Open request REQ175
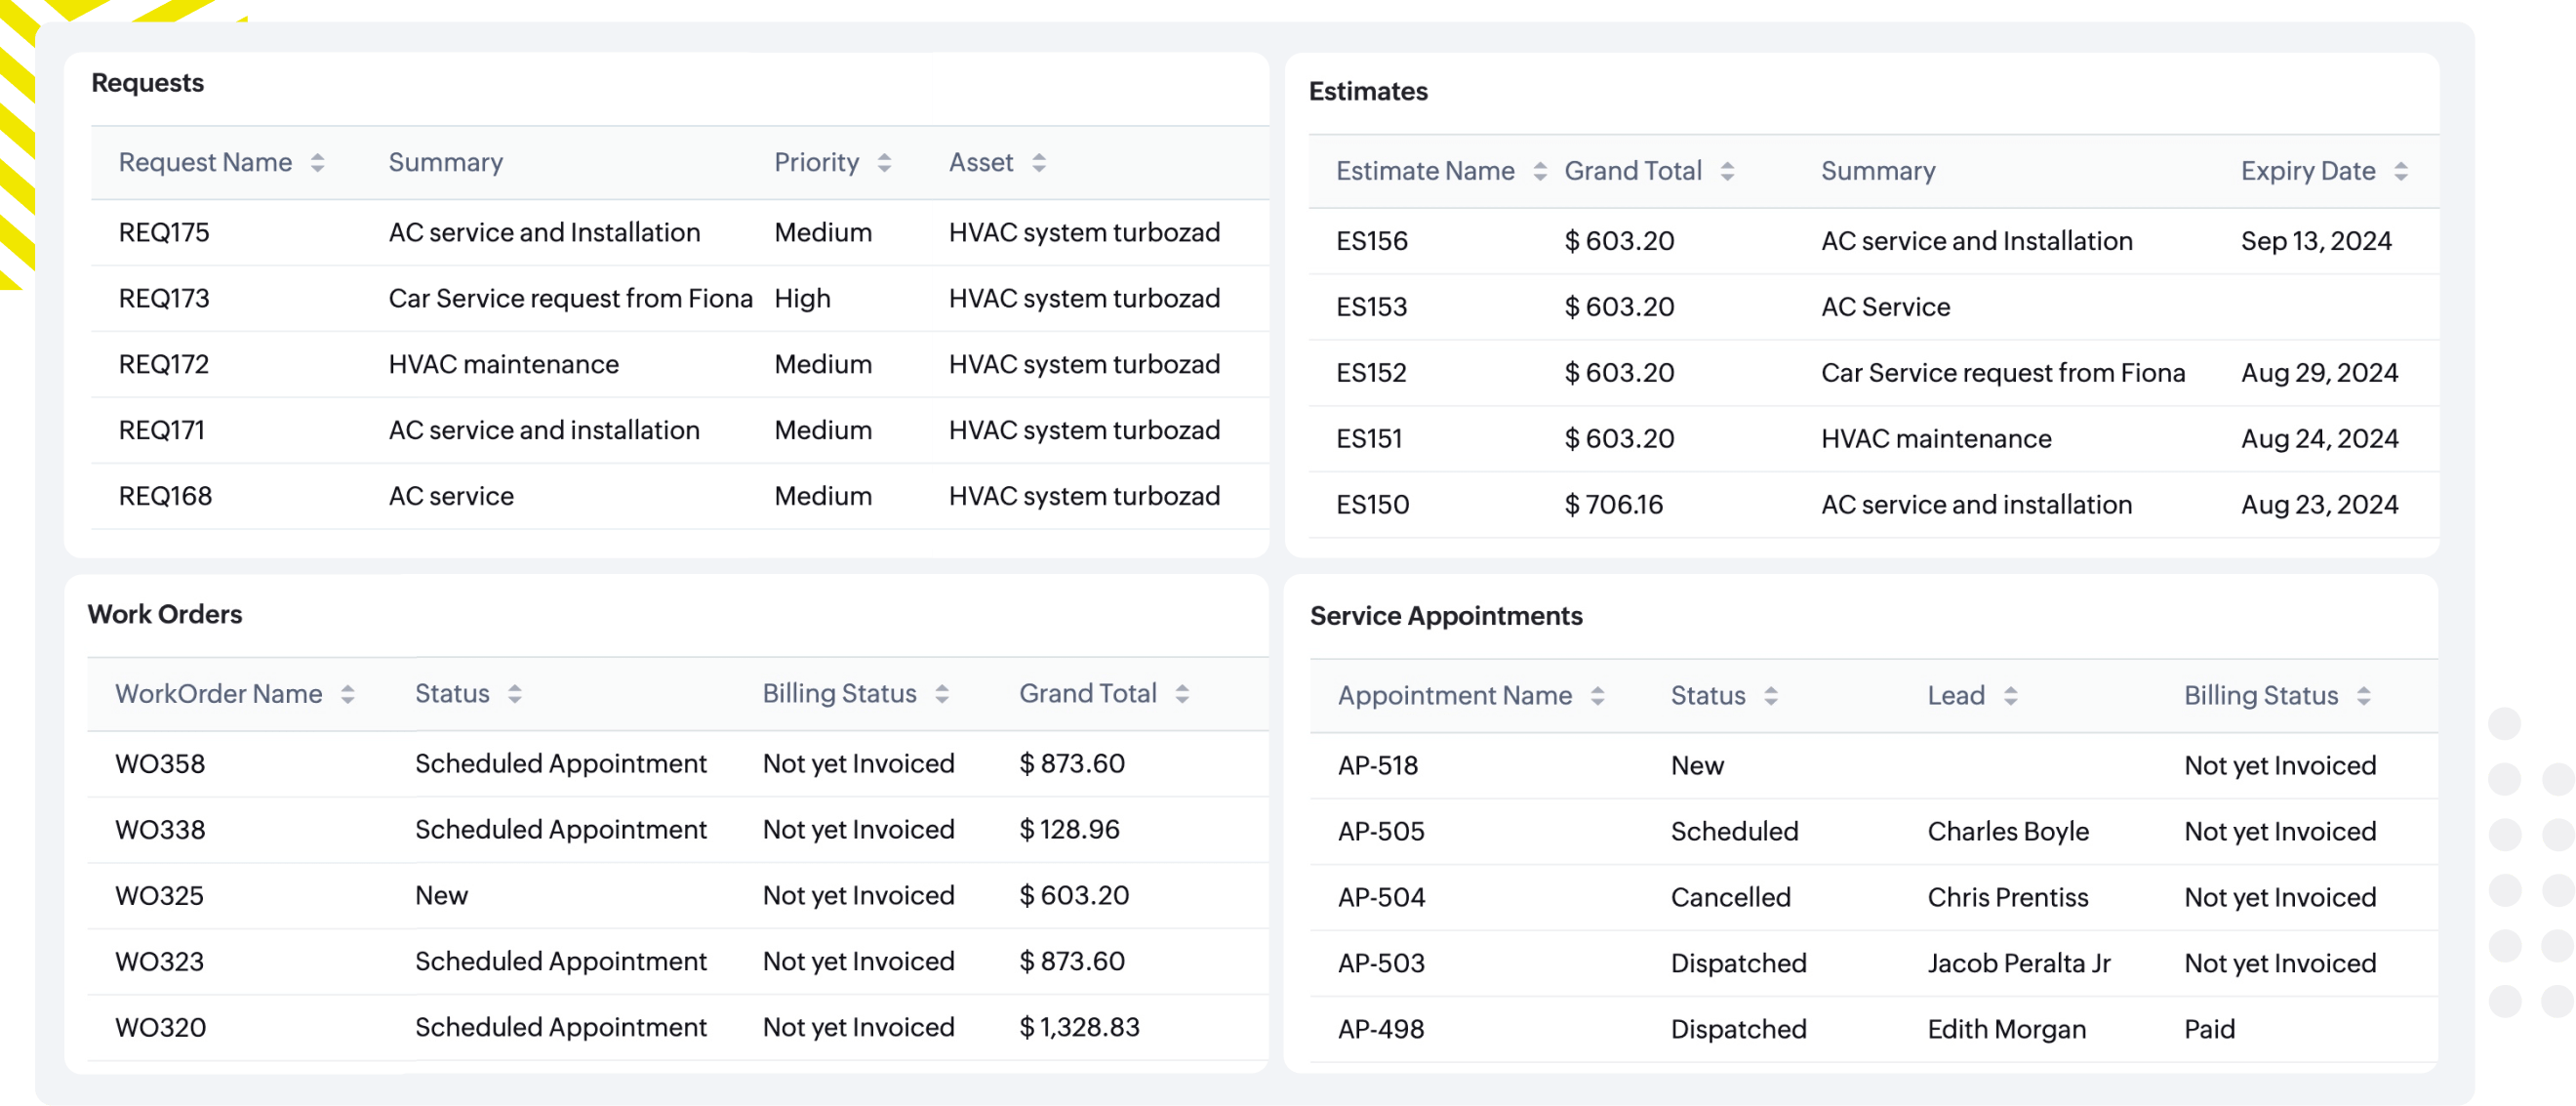Viewport: 2576px width, 1106px height. pos(164,233)
